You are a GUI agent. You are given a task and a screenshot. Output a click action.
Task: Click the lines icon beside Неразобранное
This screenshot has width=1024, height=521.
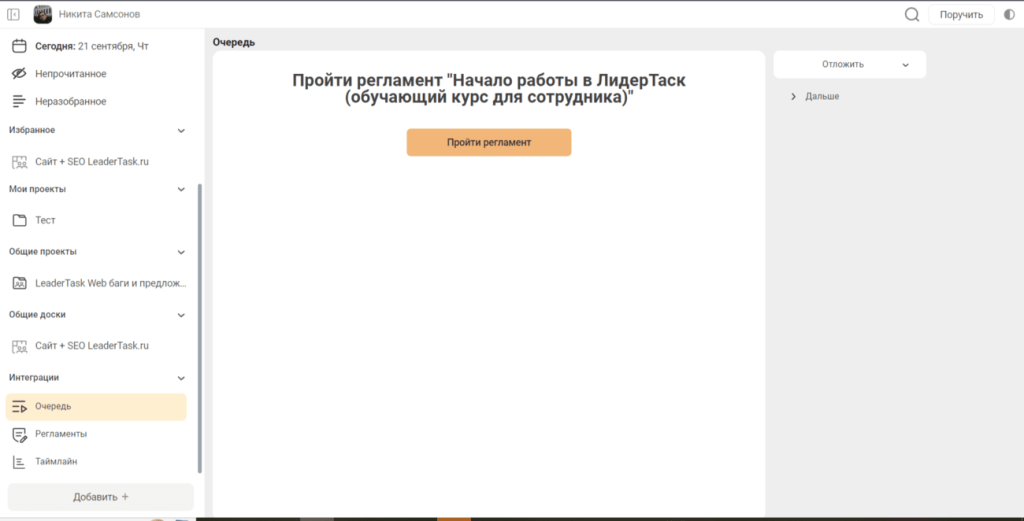[x=20, y=101]
